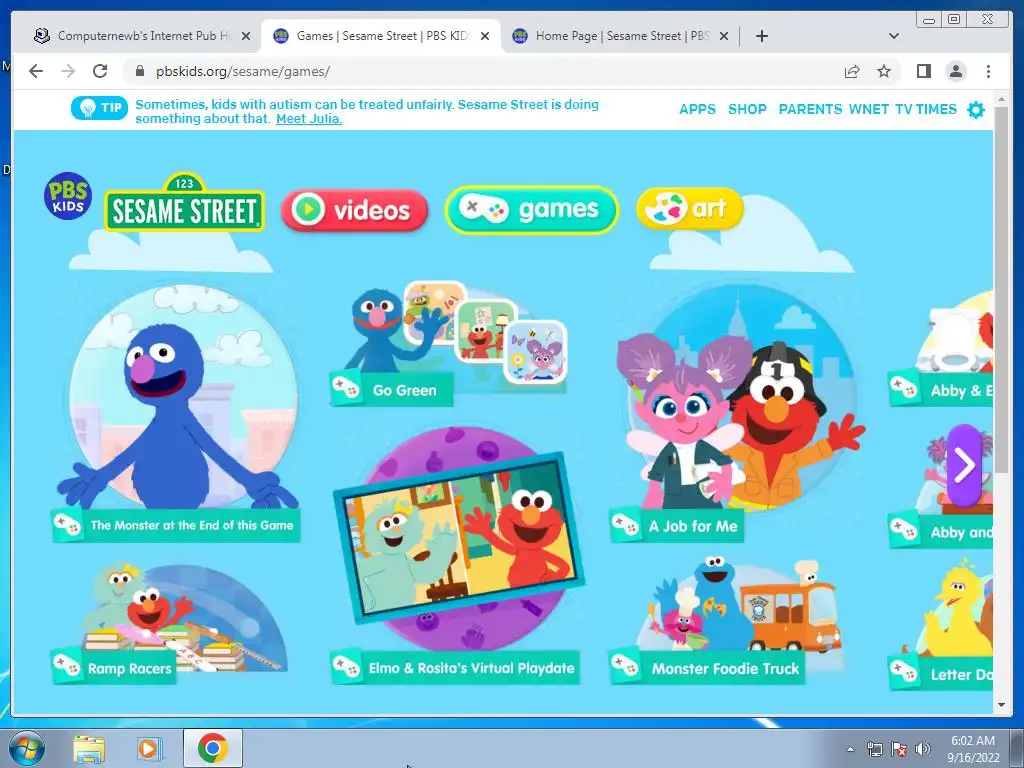View site information padlock icon
Viewport: 1024px width, 768px height.
pyautogui.click(x=140, y=71)
